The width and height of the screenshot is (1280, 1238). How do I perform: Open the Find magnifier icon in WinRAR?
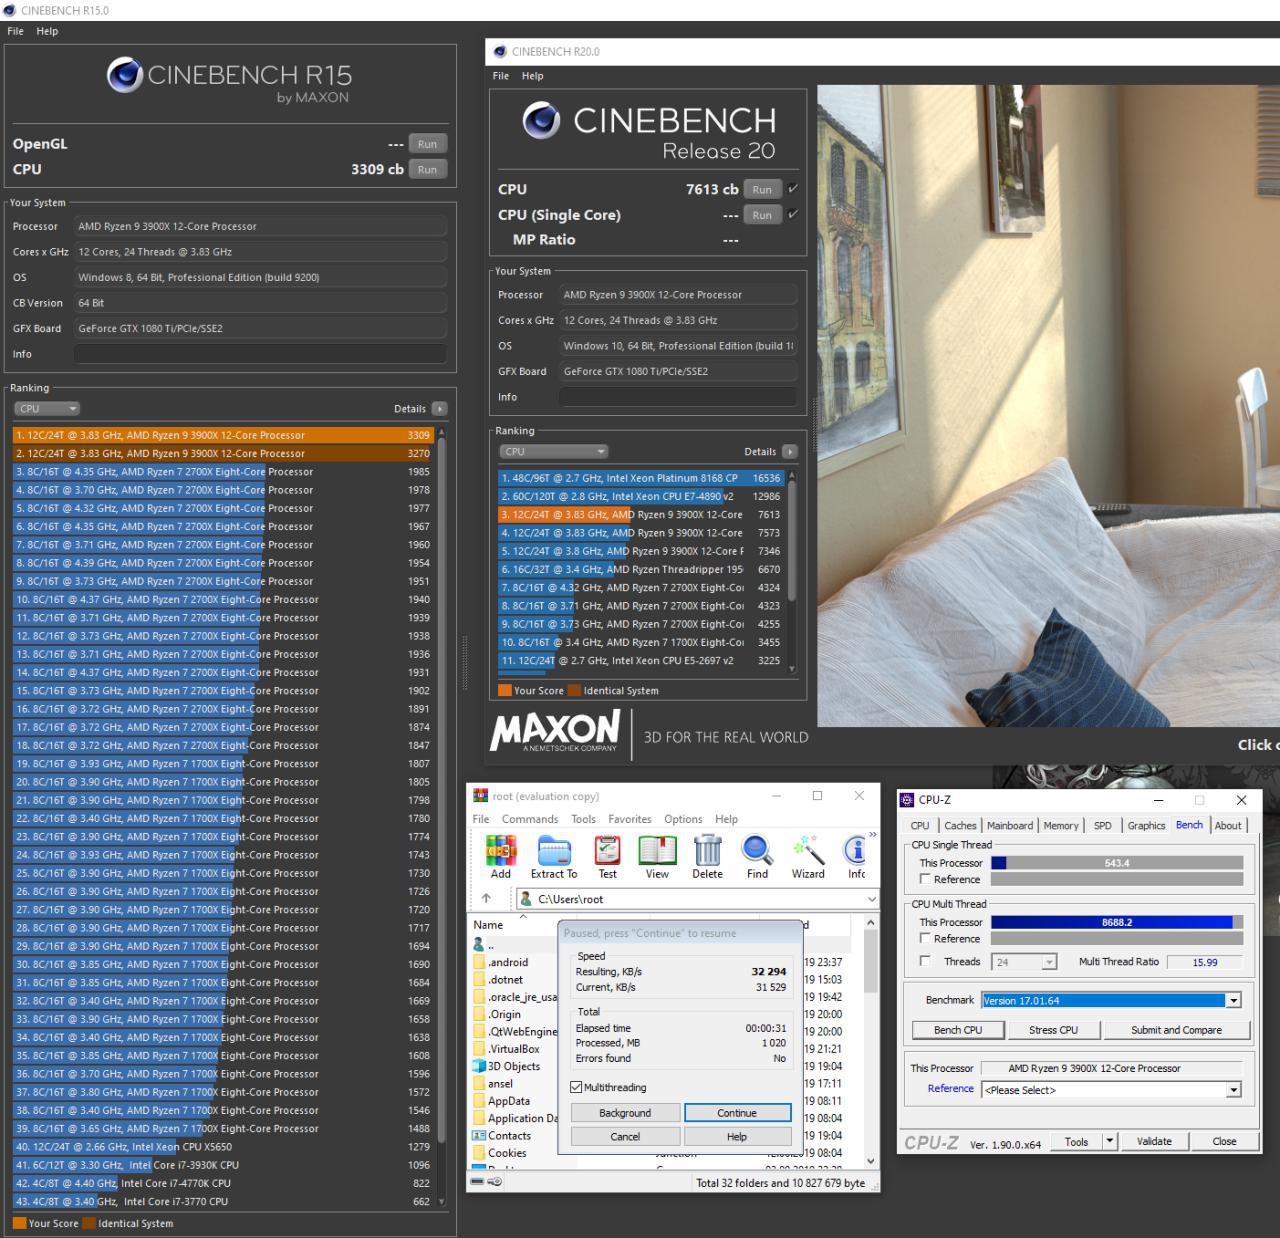tap(757, 850)
